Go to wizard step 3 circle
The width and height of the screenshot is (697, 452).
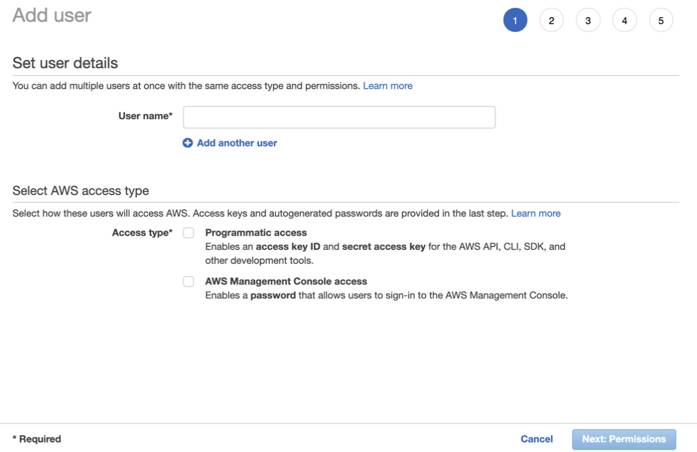pyautogui.click(x=588, y=20)
